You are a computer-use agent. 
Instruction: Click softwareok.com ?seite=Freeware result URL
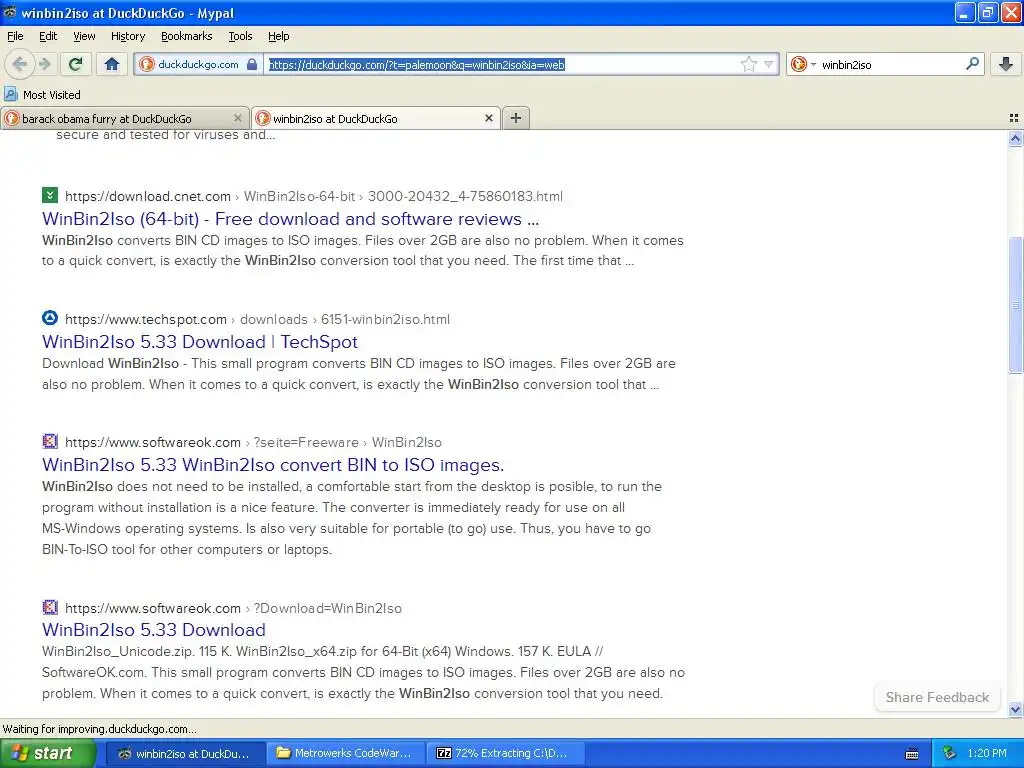(253, 442)
